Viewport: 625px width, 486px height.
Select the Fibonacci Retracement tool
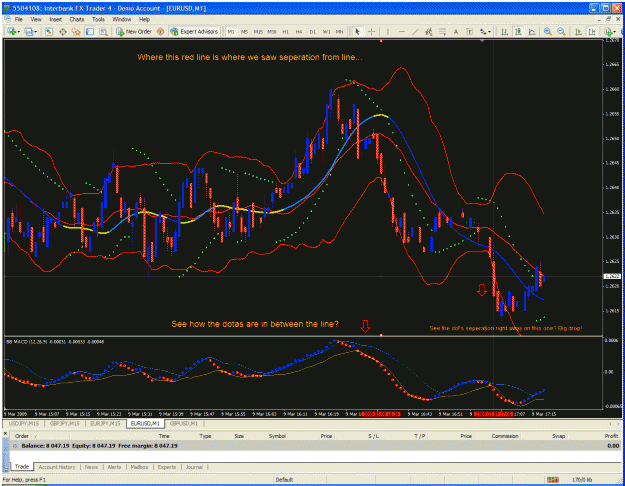pos(442,31)
